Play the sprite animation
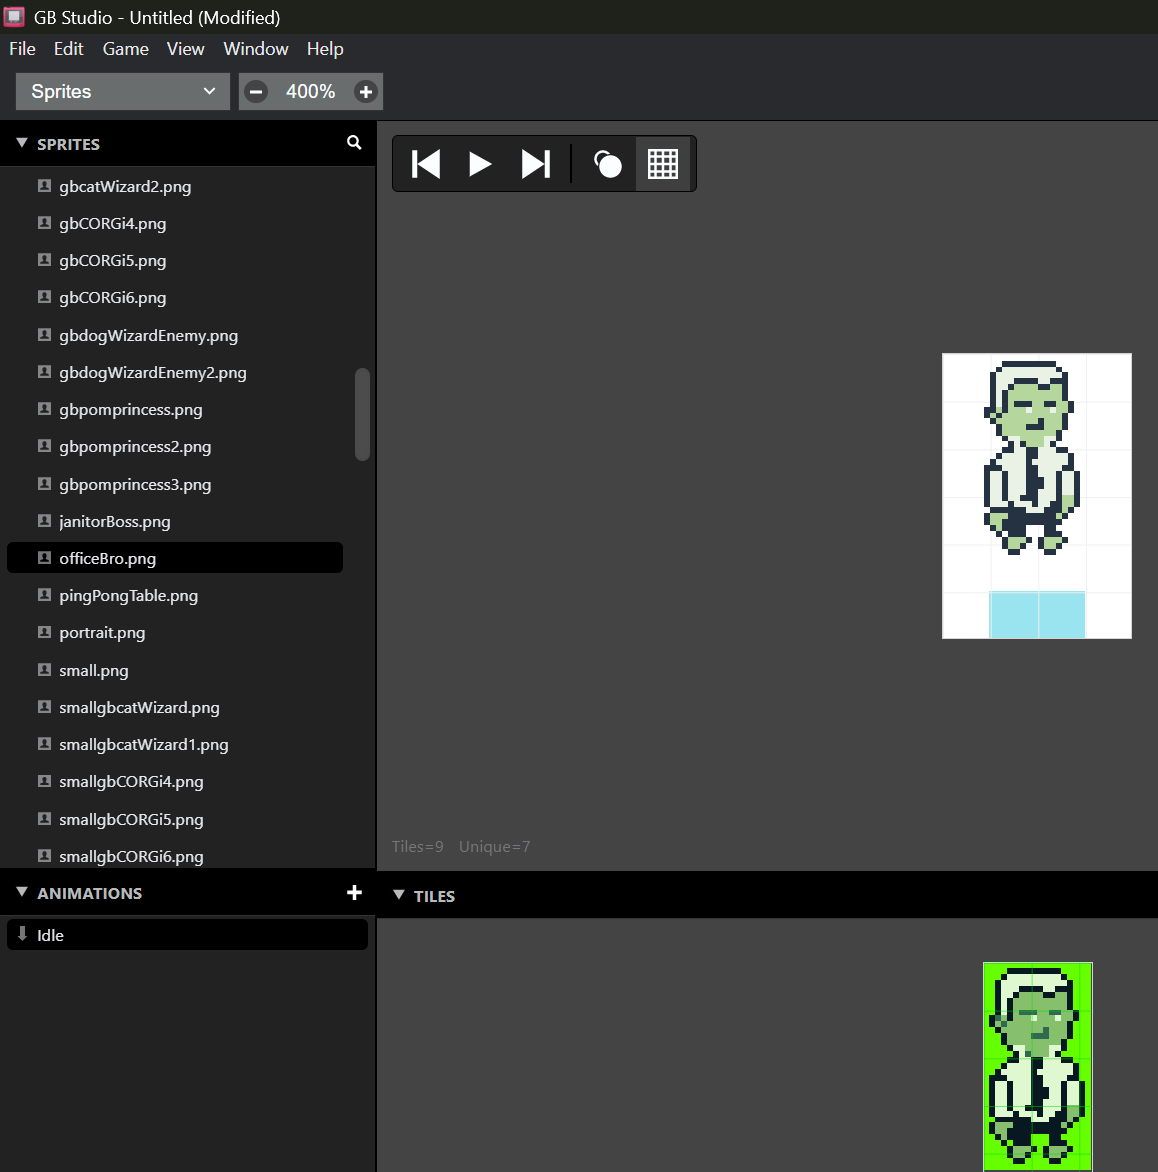This screenshot has width=1158, height=1172. (x=480, y=164)
